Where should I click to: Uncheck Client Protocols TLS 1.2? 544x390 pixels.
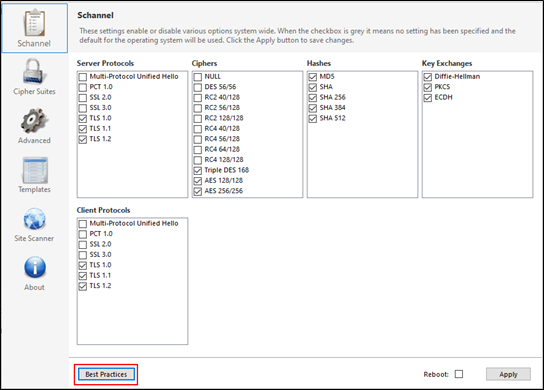coord(83,286)
